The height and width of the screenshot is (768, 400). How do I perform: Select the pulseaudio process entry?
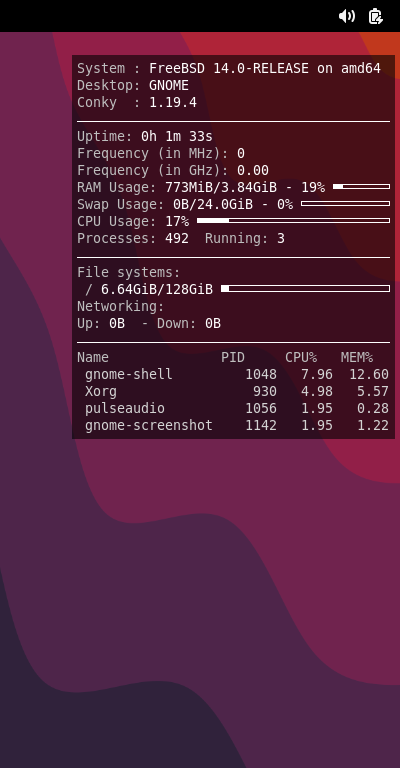(x=233, y=408)
